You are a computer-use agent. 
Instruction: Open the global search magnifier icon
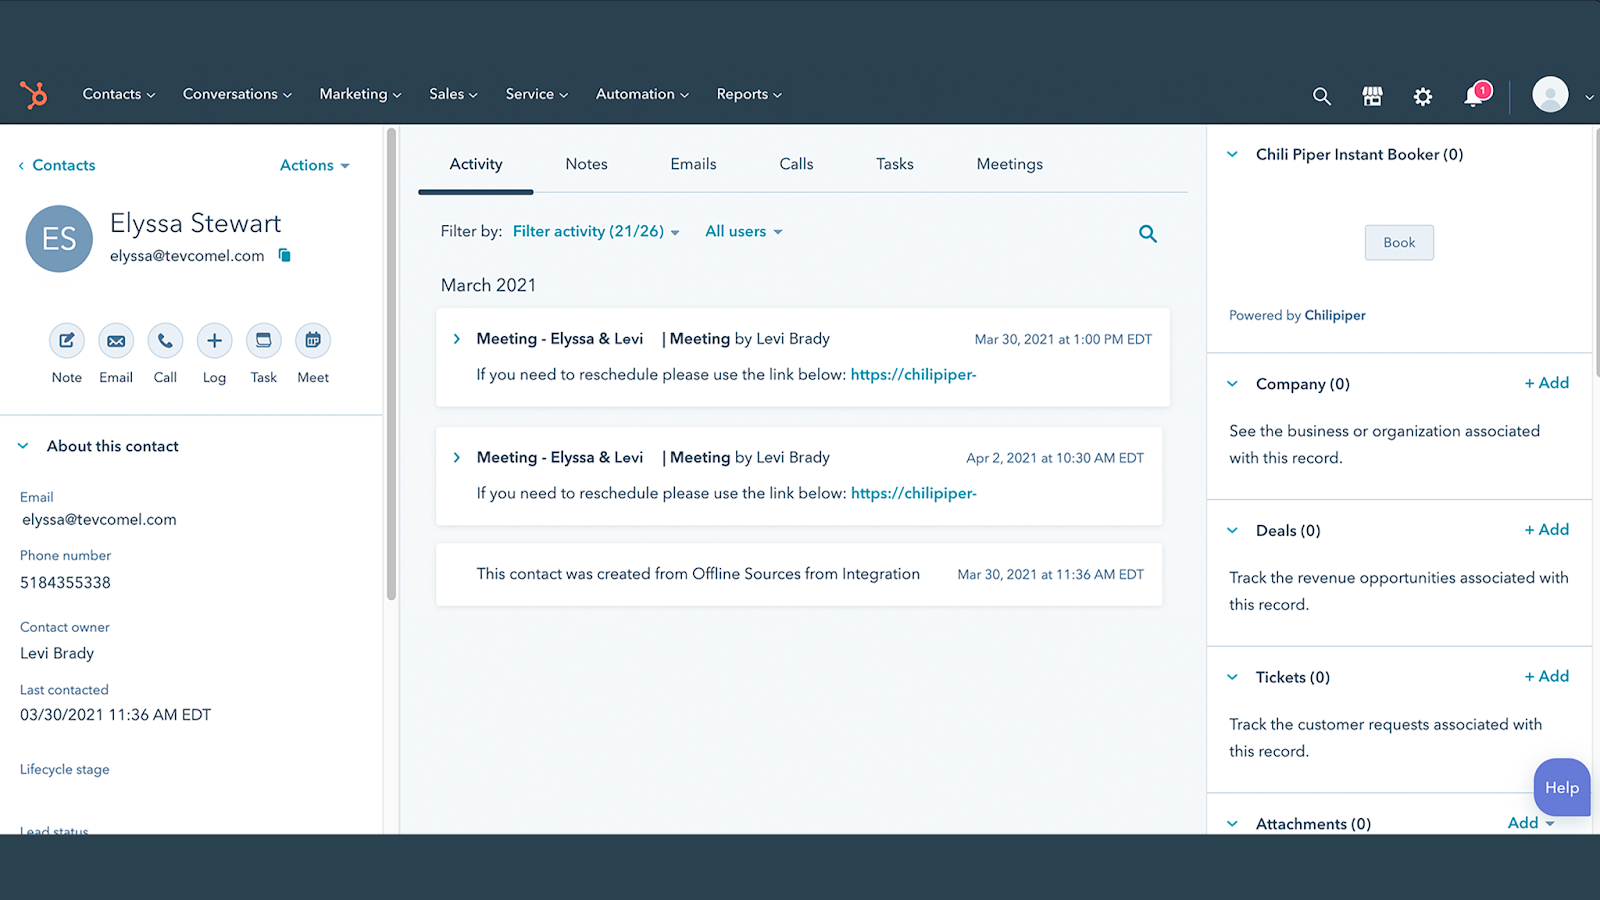click(x=1322, y=96)
